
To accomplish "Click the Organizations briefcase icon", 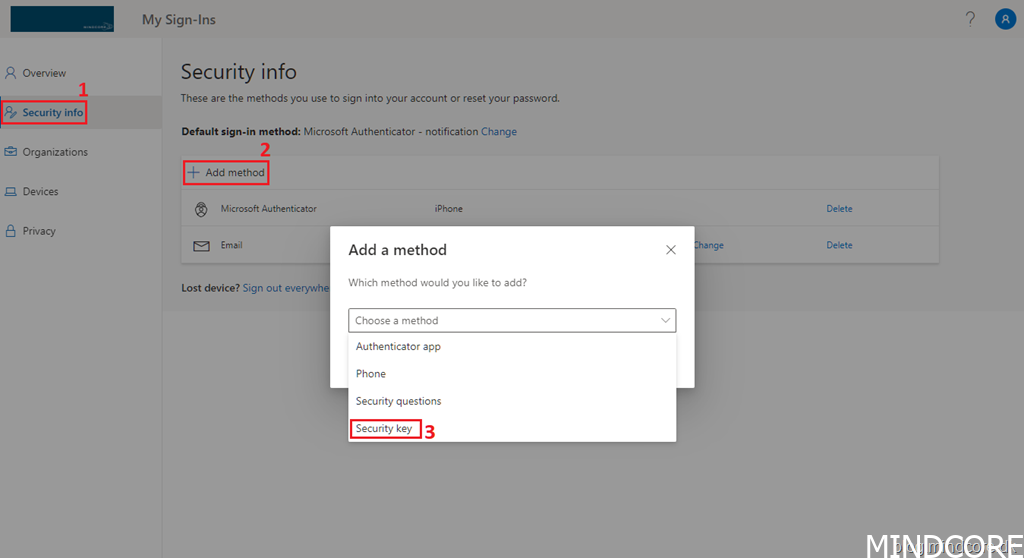I will (11, 152).
